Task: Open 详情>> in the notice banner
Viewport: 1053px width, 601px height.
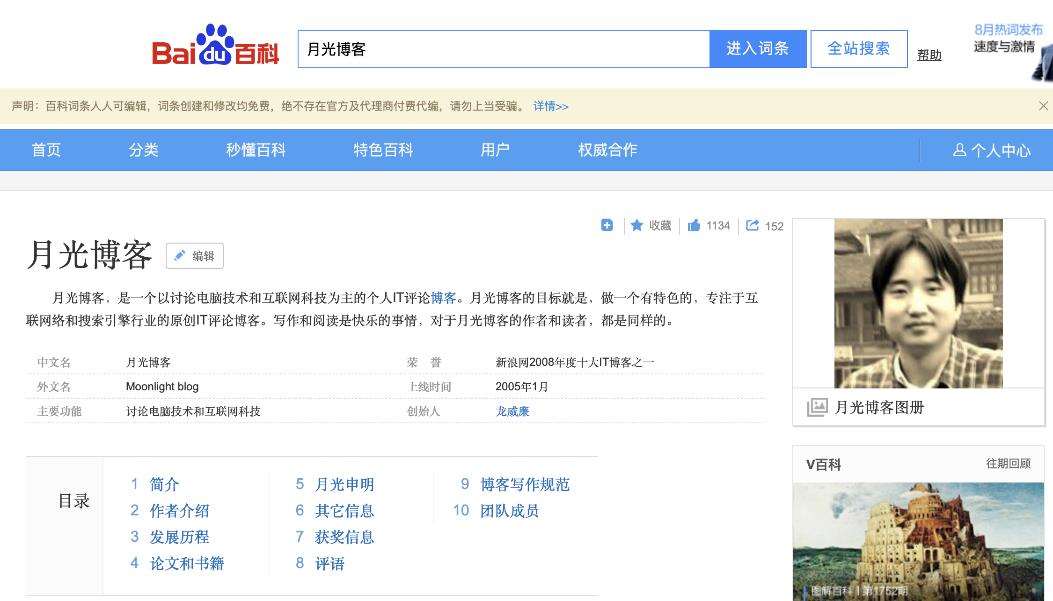Action: [551, 106]
